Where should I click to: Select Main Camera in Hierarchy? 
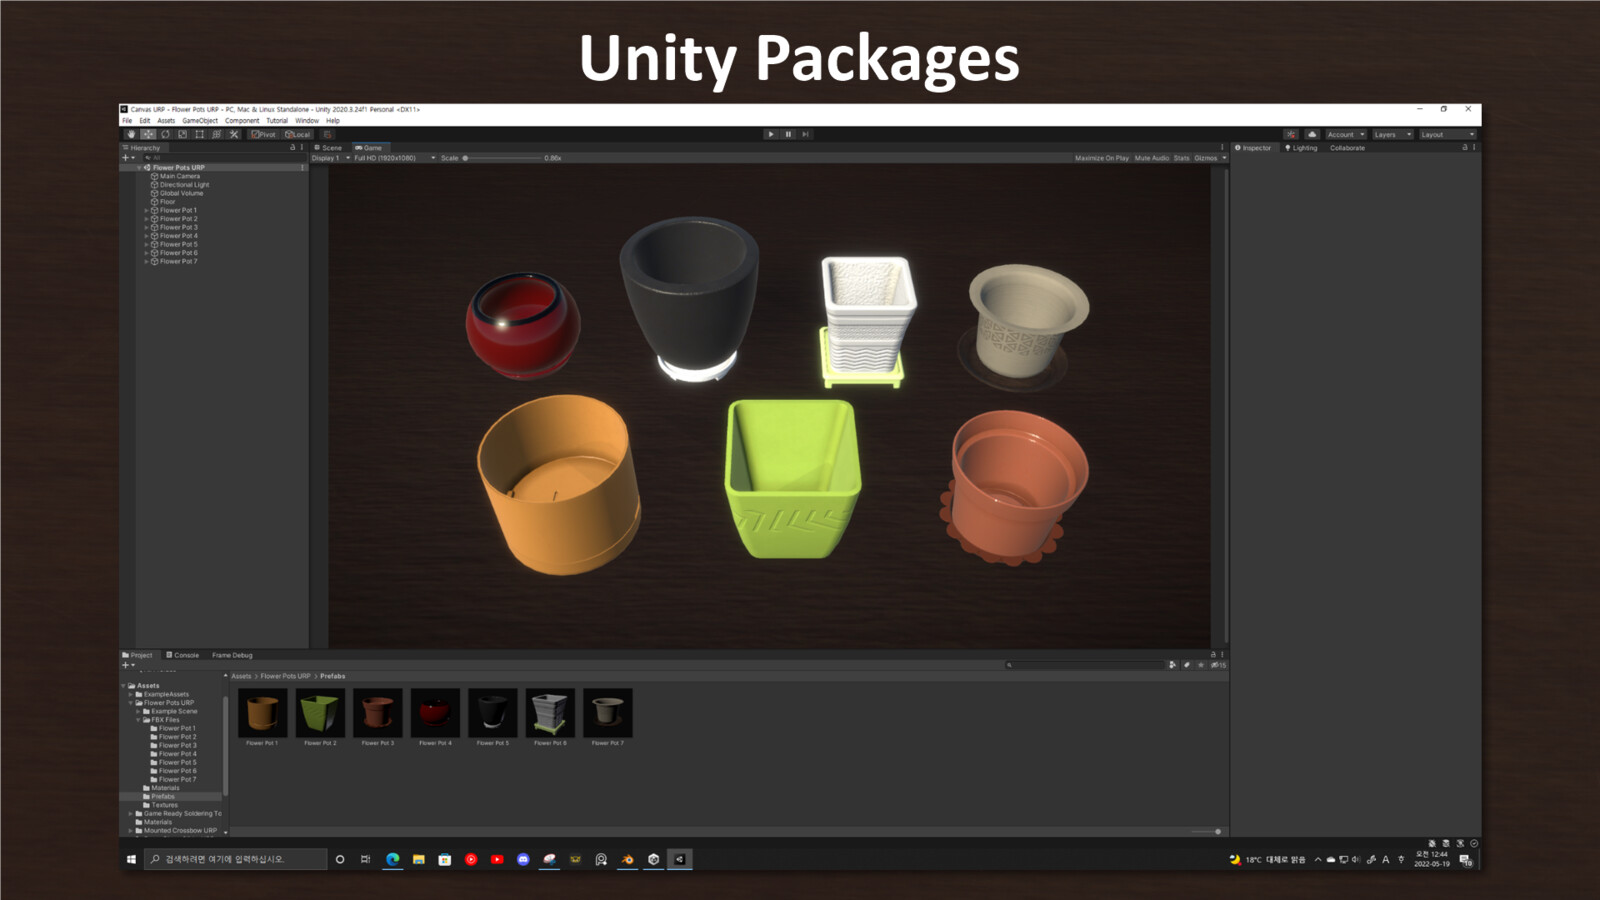[180, 176]
